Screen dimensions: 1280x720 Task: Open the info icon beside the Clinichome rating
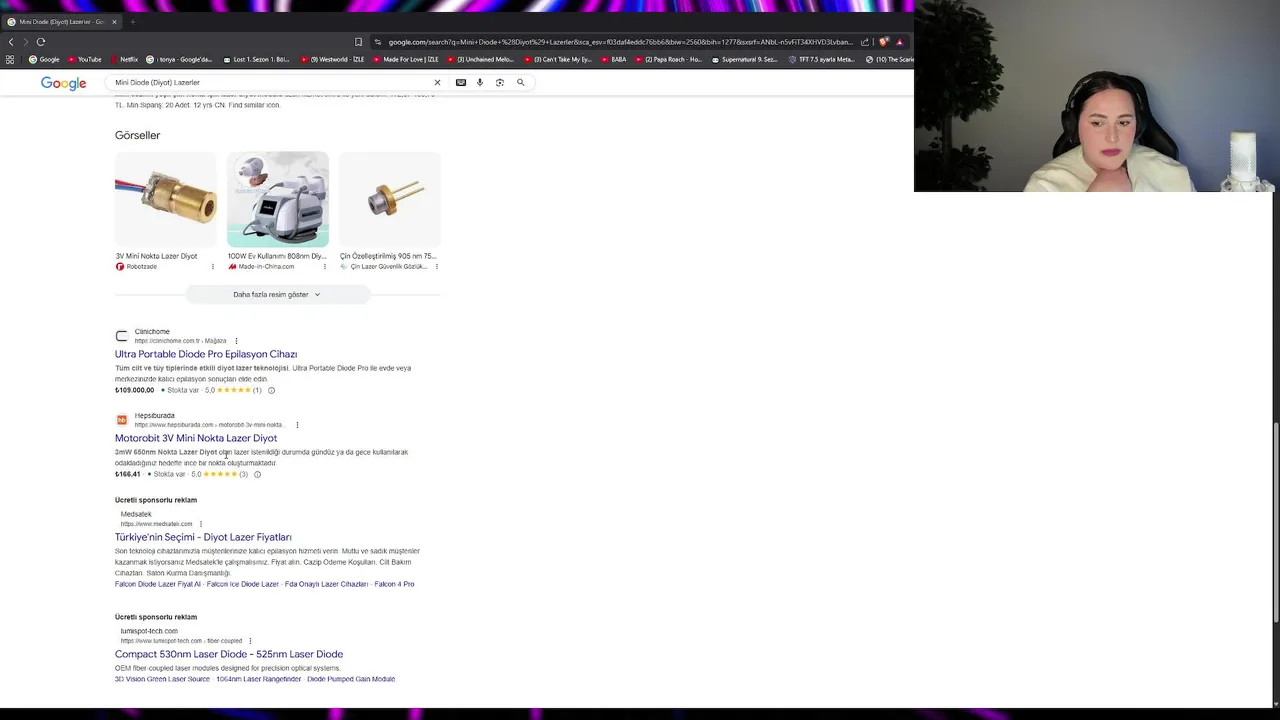(x=271, y=390)
